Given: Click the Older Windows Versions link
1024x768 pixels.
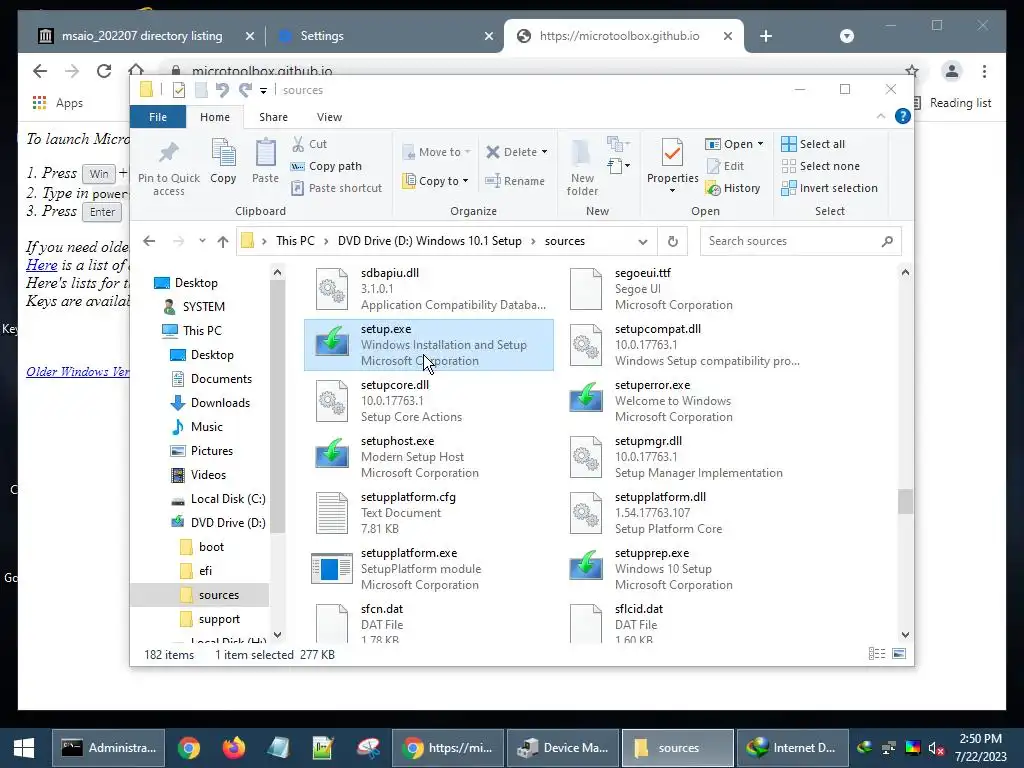Looking at the screenshot, I should coord(78,372).
